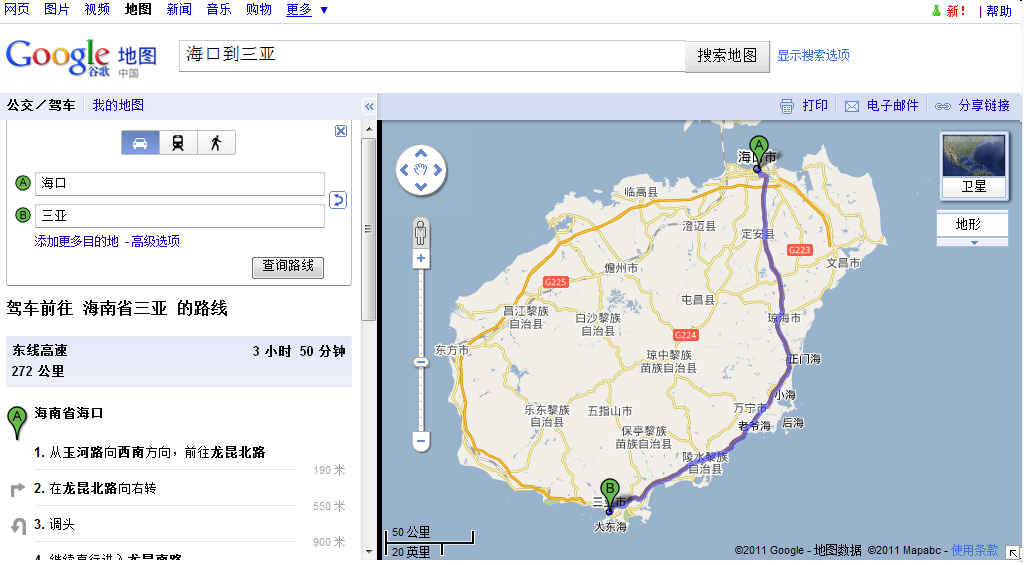
Task: Collapse the left side panel with arrows
Action: (x=369, y=106)
